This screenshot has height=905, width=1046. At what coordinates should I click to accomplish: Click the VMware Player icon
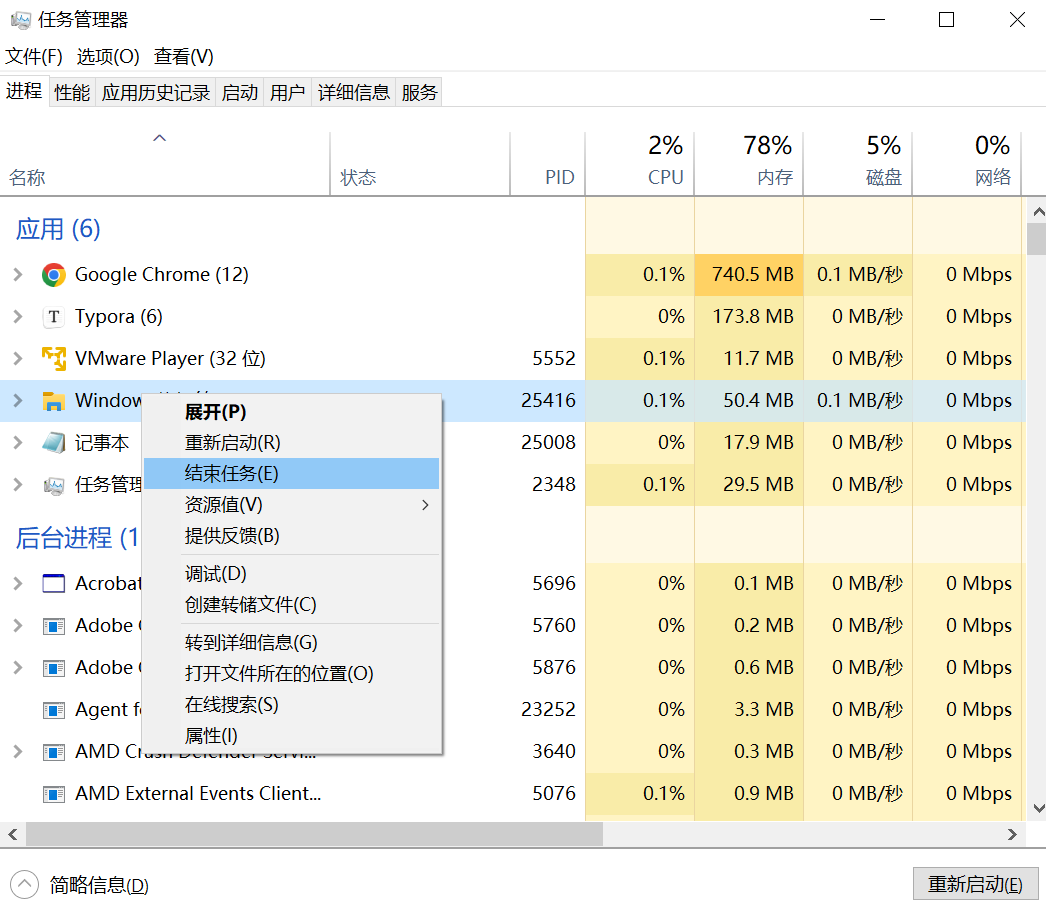[53, 359]
